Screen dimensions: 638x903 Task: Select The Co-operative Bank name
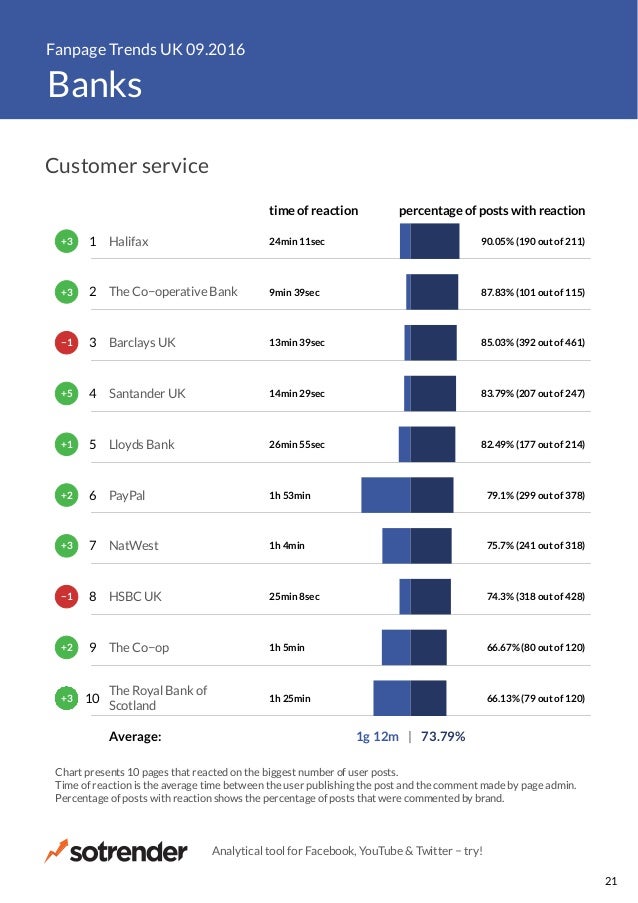173,292
